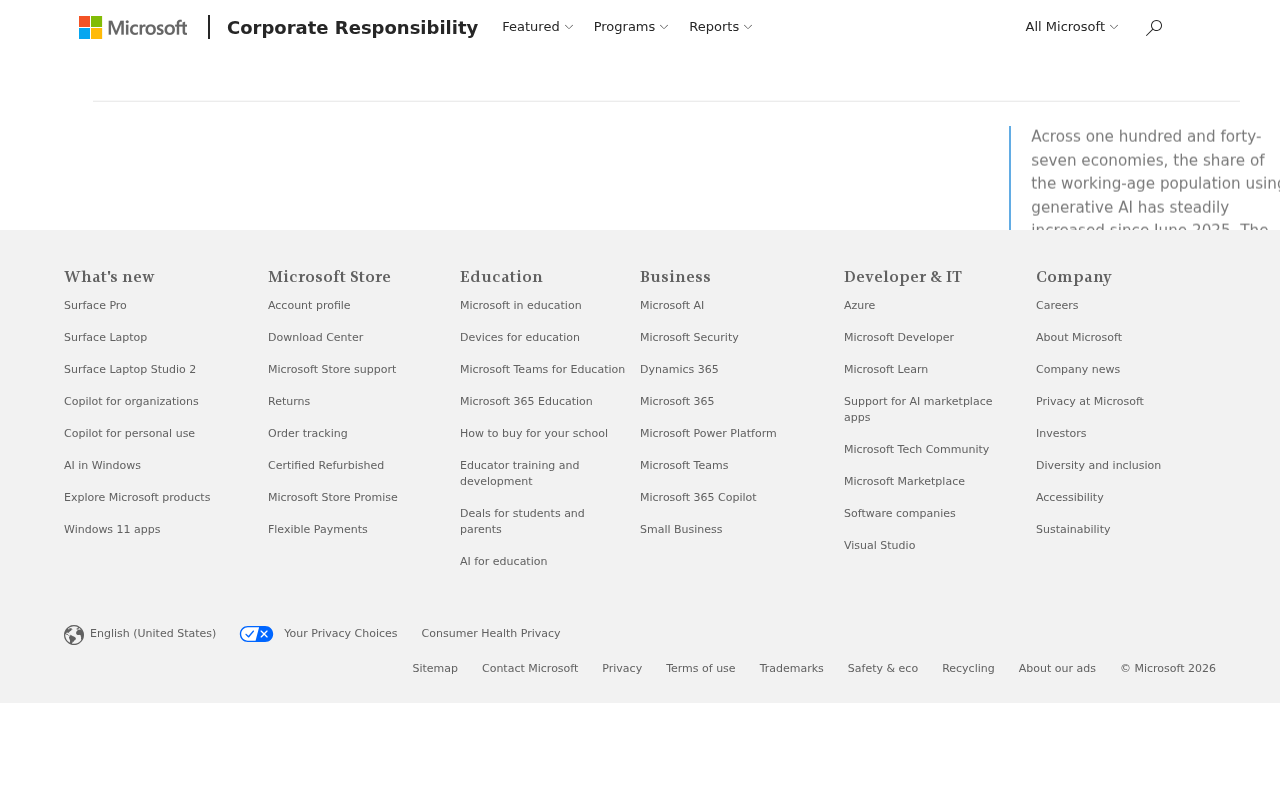The image size is (1280, 800).
Task: Open Privacy at Microsoft
Action: (1090, 402)
